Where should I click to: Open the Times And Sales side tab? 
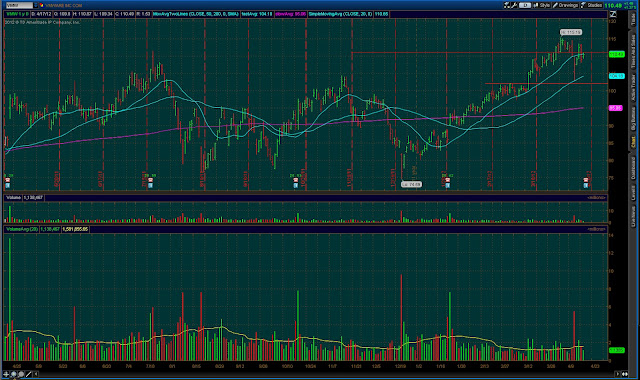(633, 51)
